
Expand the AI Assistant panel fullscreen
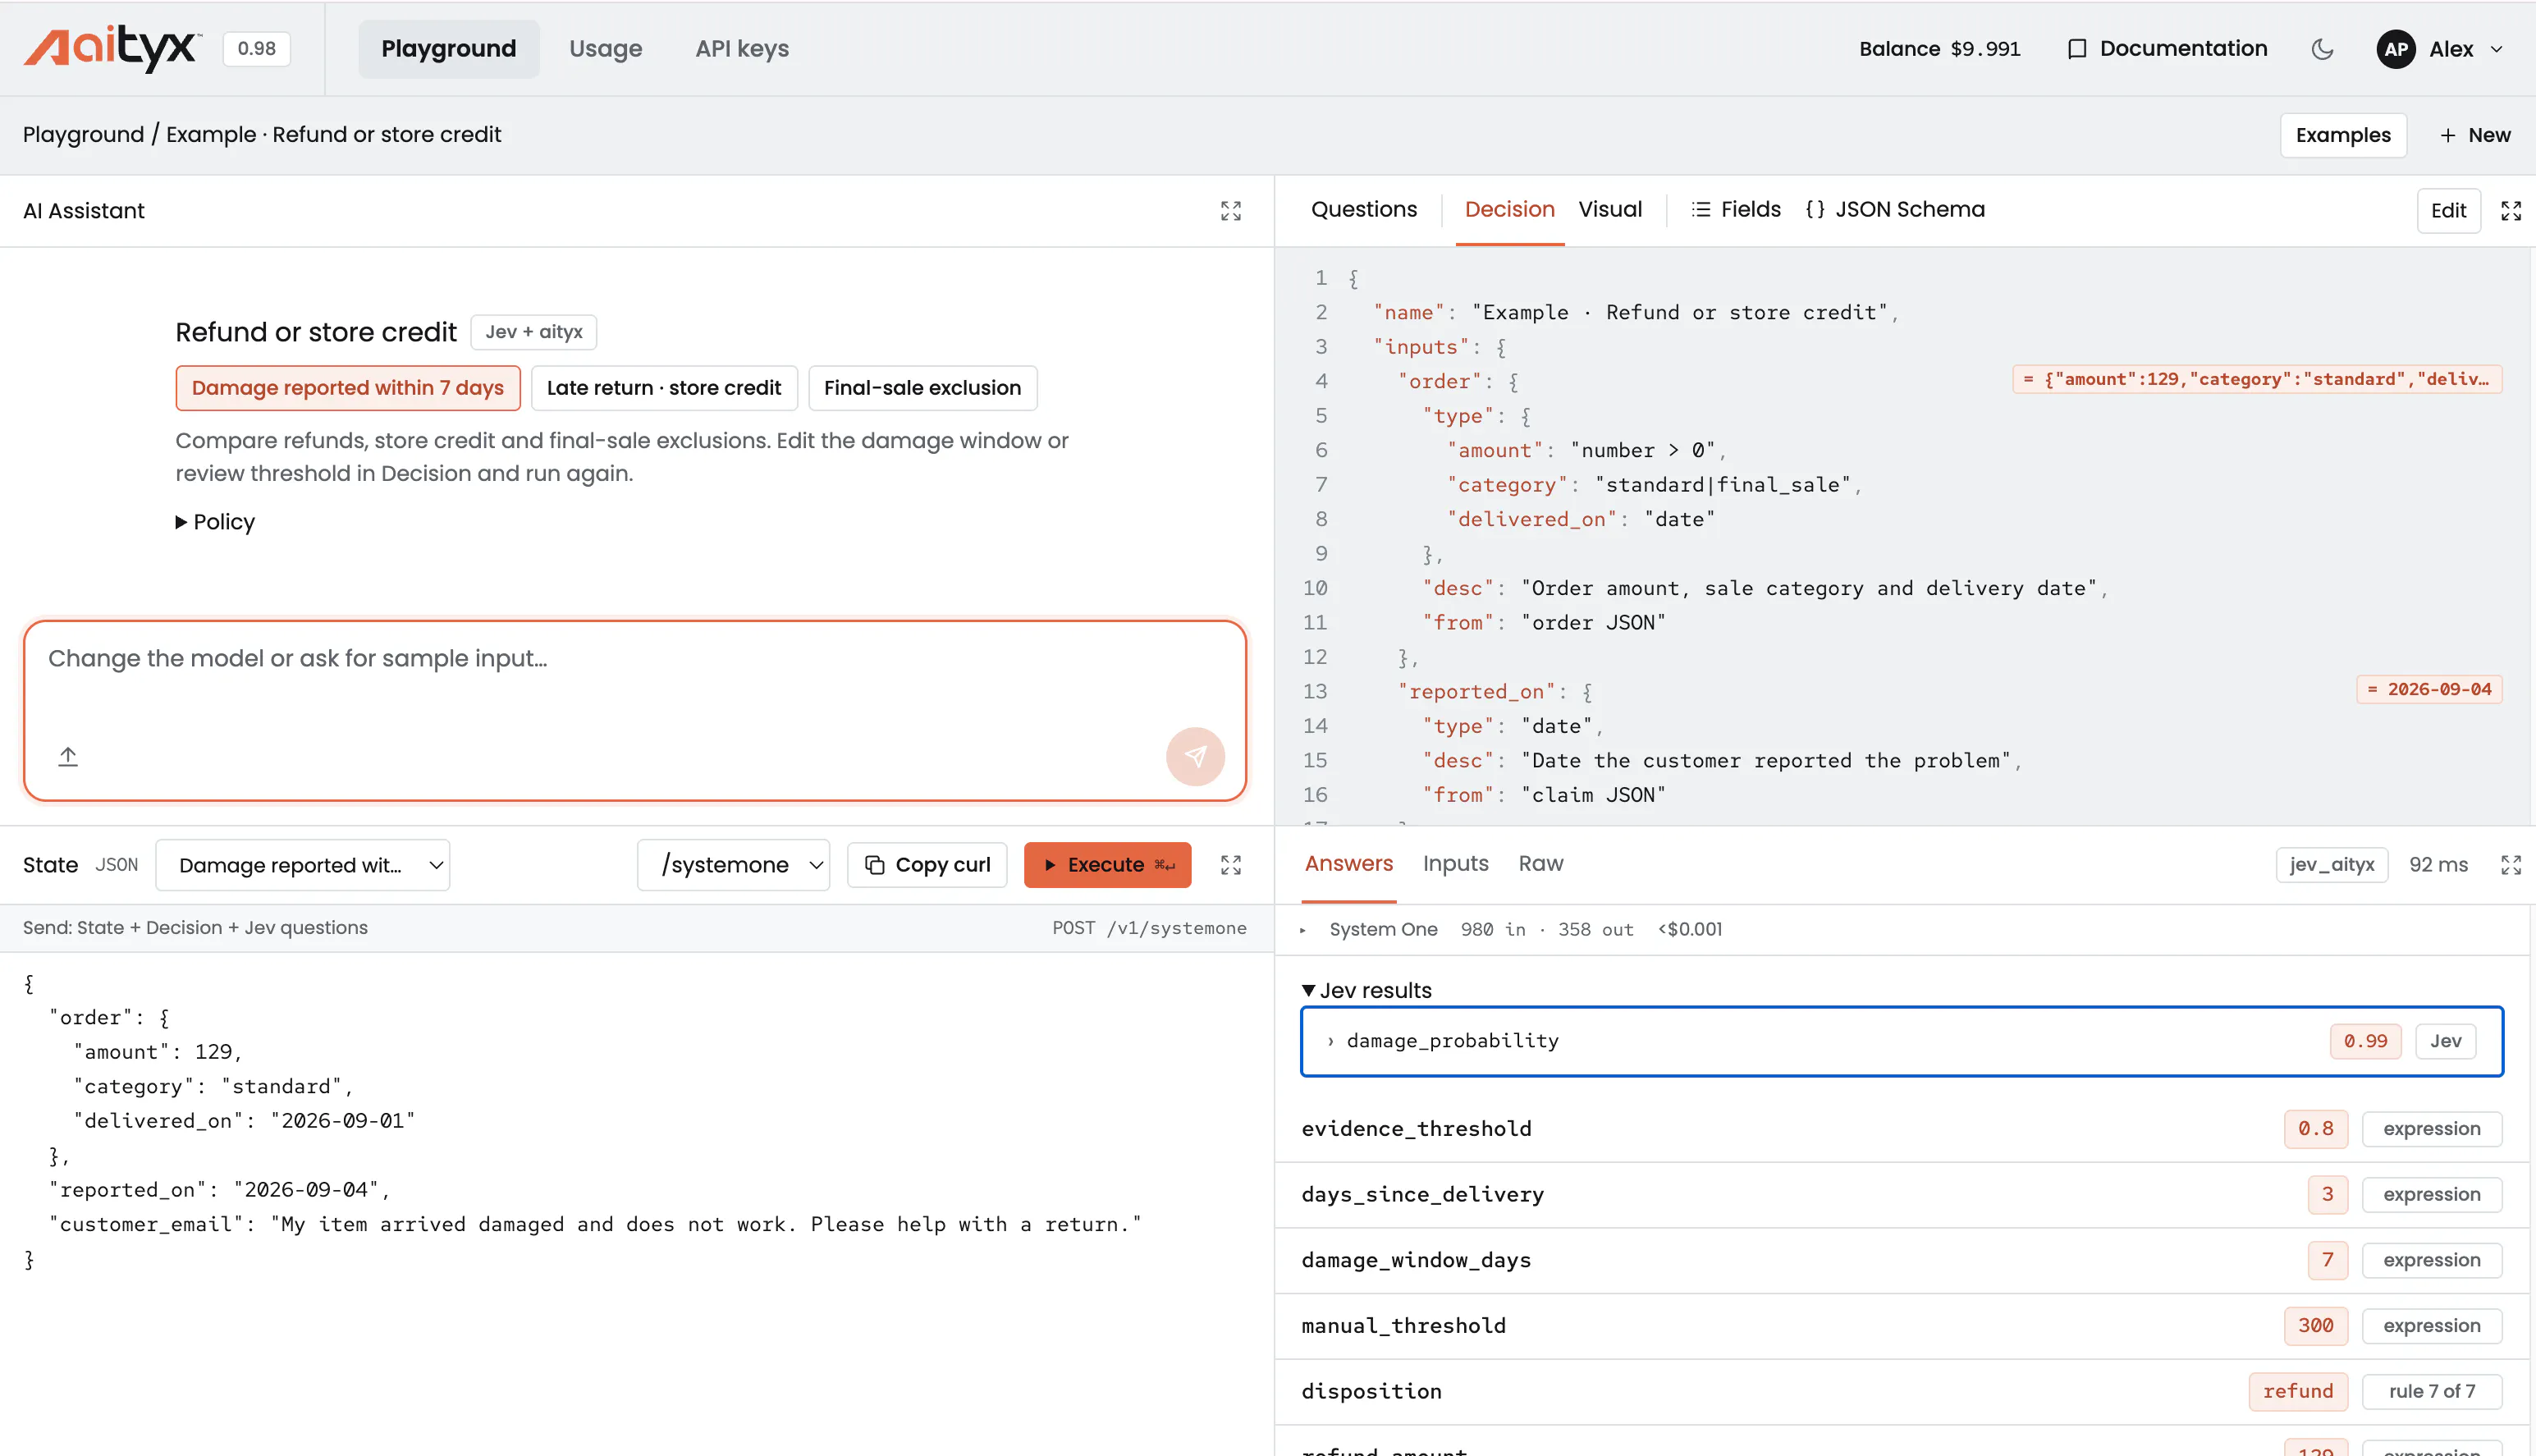(x=1230, y=211)
